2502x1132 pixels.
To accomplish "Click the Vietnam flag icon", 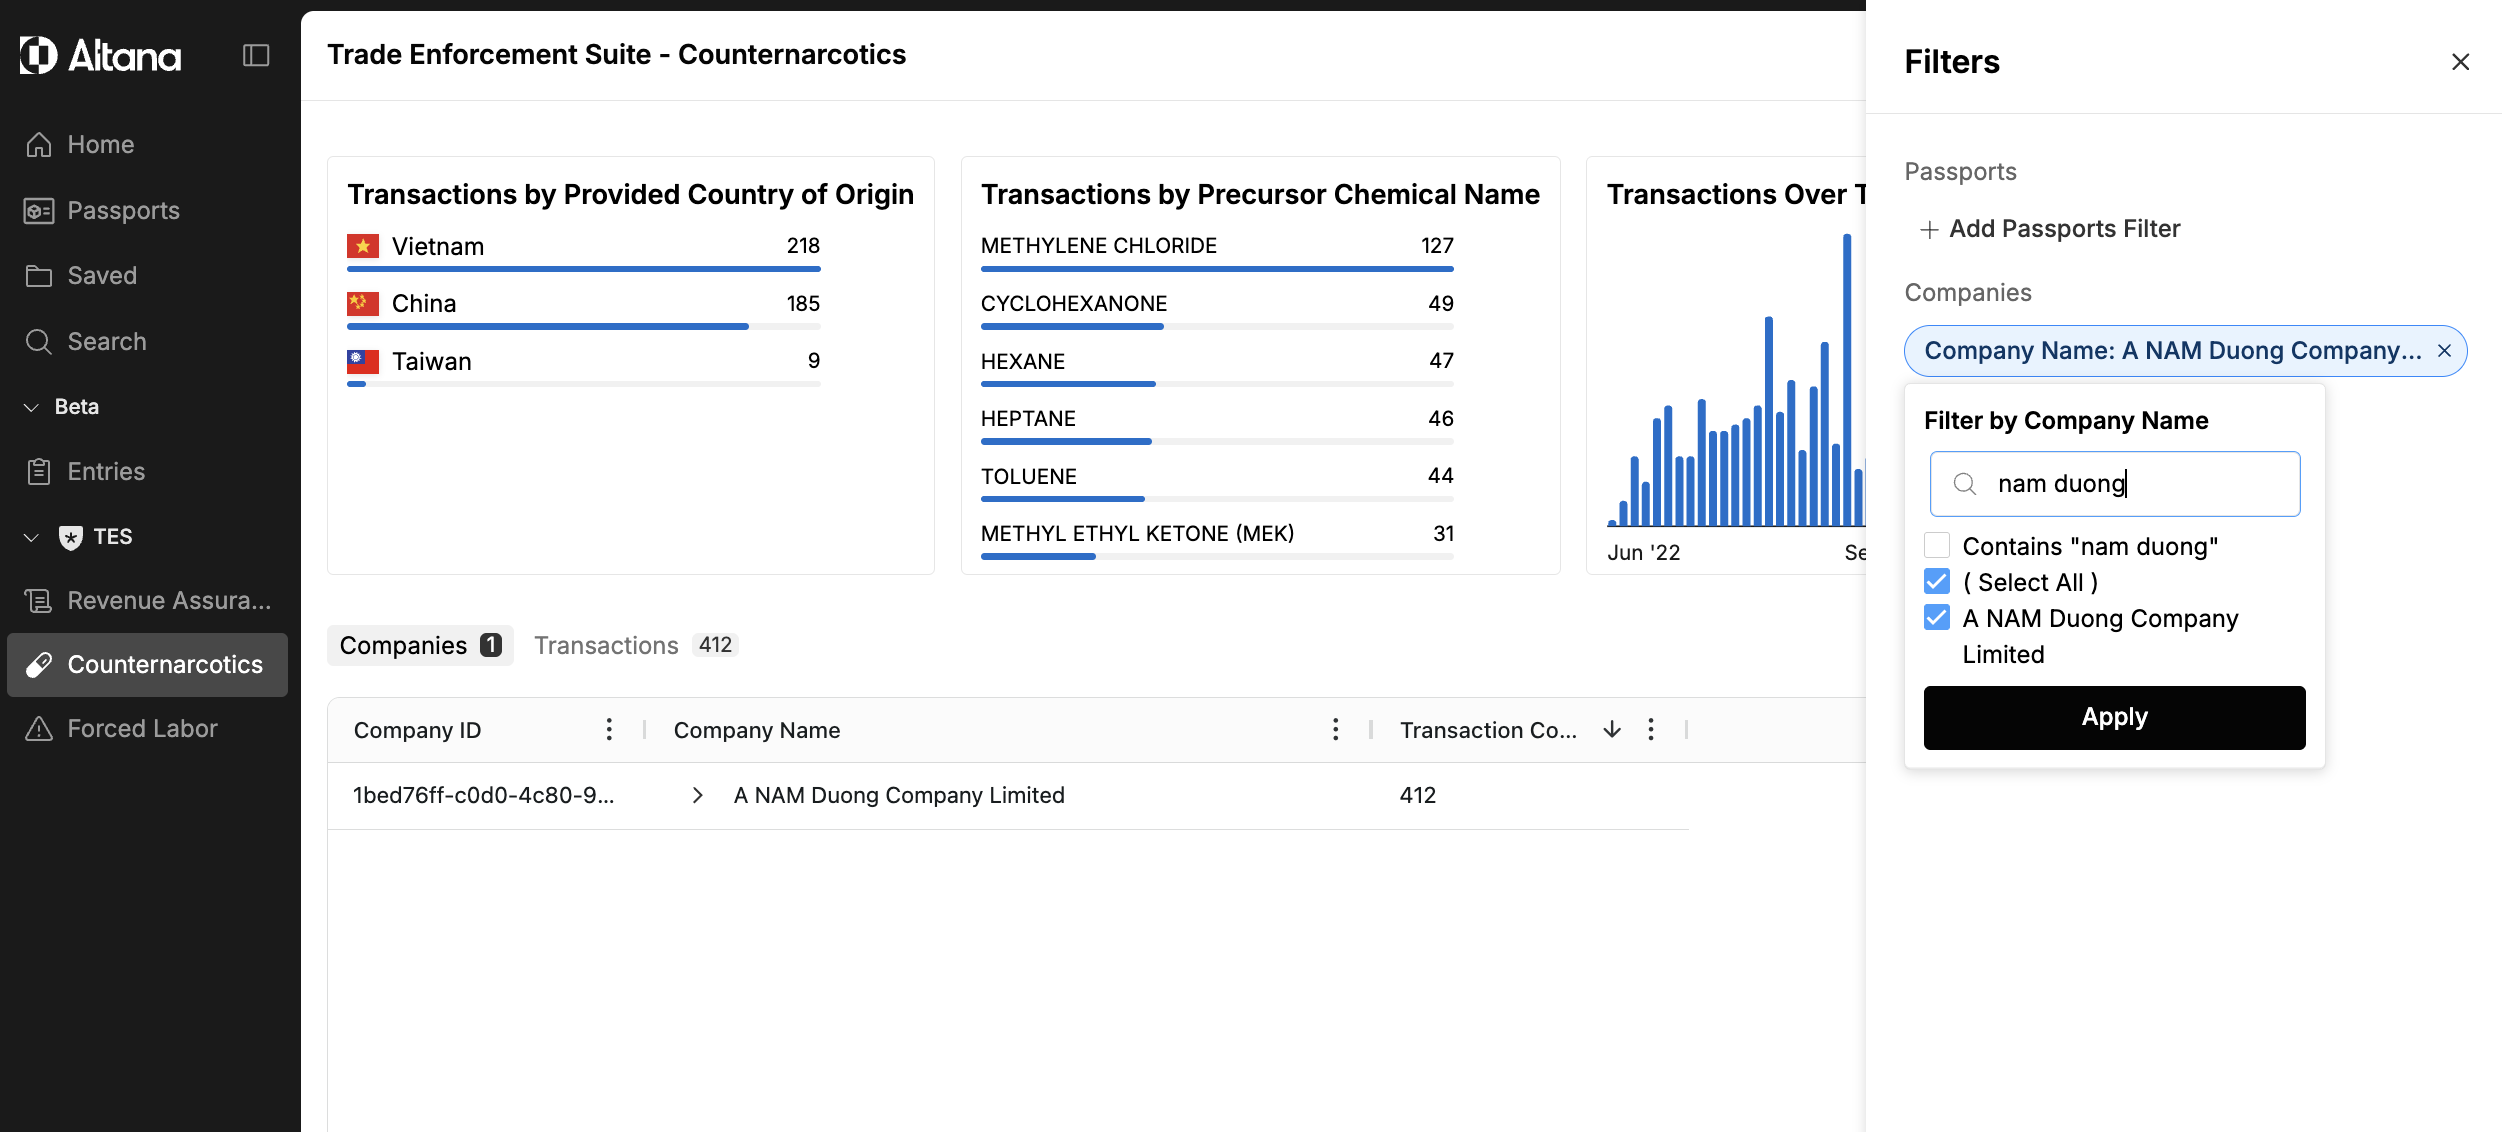I will tap(363, 246).
